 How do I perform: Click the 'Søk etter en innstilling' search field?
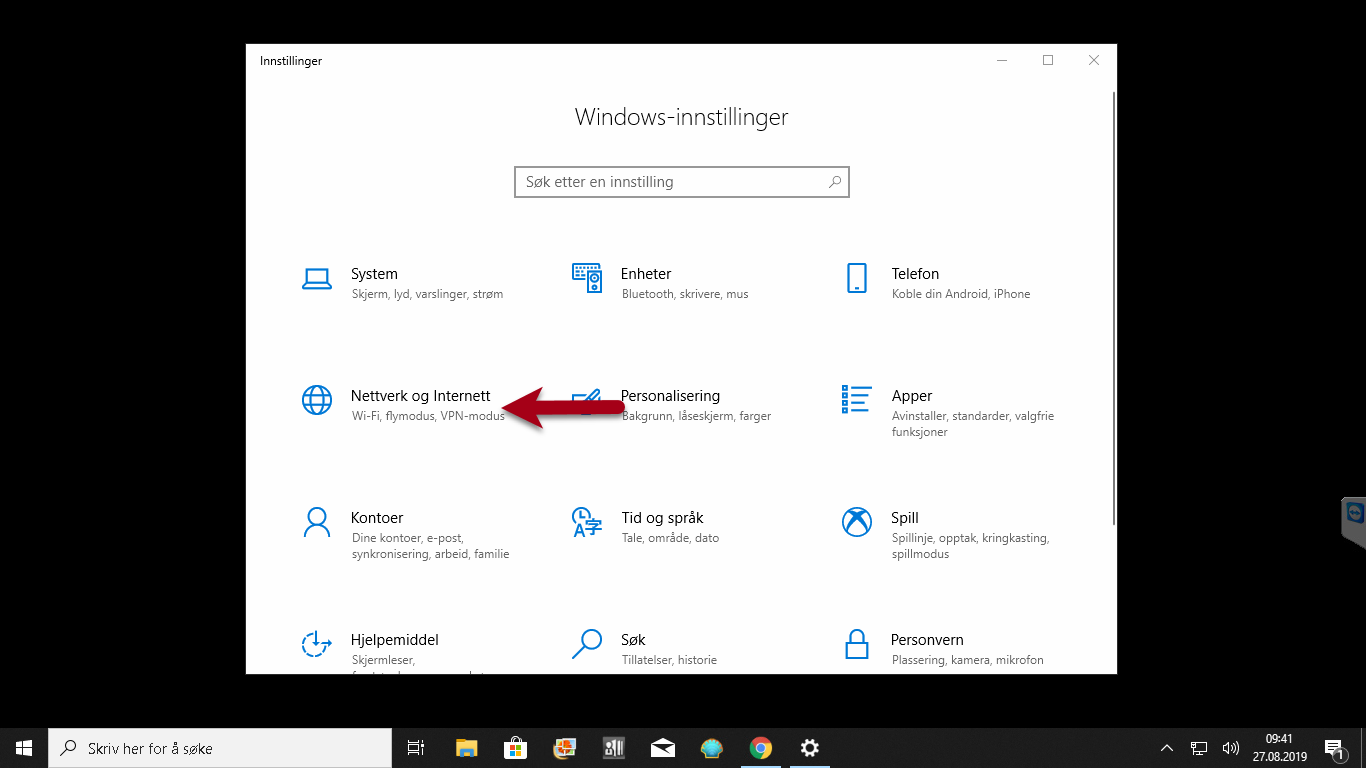681,182
